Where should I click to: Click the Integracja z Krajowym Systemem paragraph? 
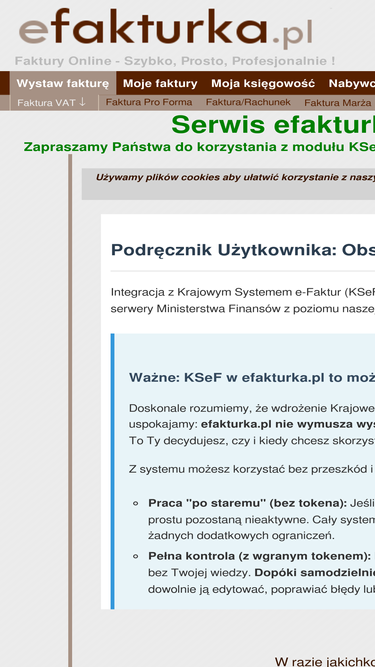(243, 300)
